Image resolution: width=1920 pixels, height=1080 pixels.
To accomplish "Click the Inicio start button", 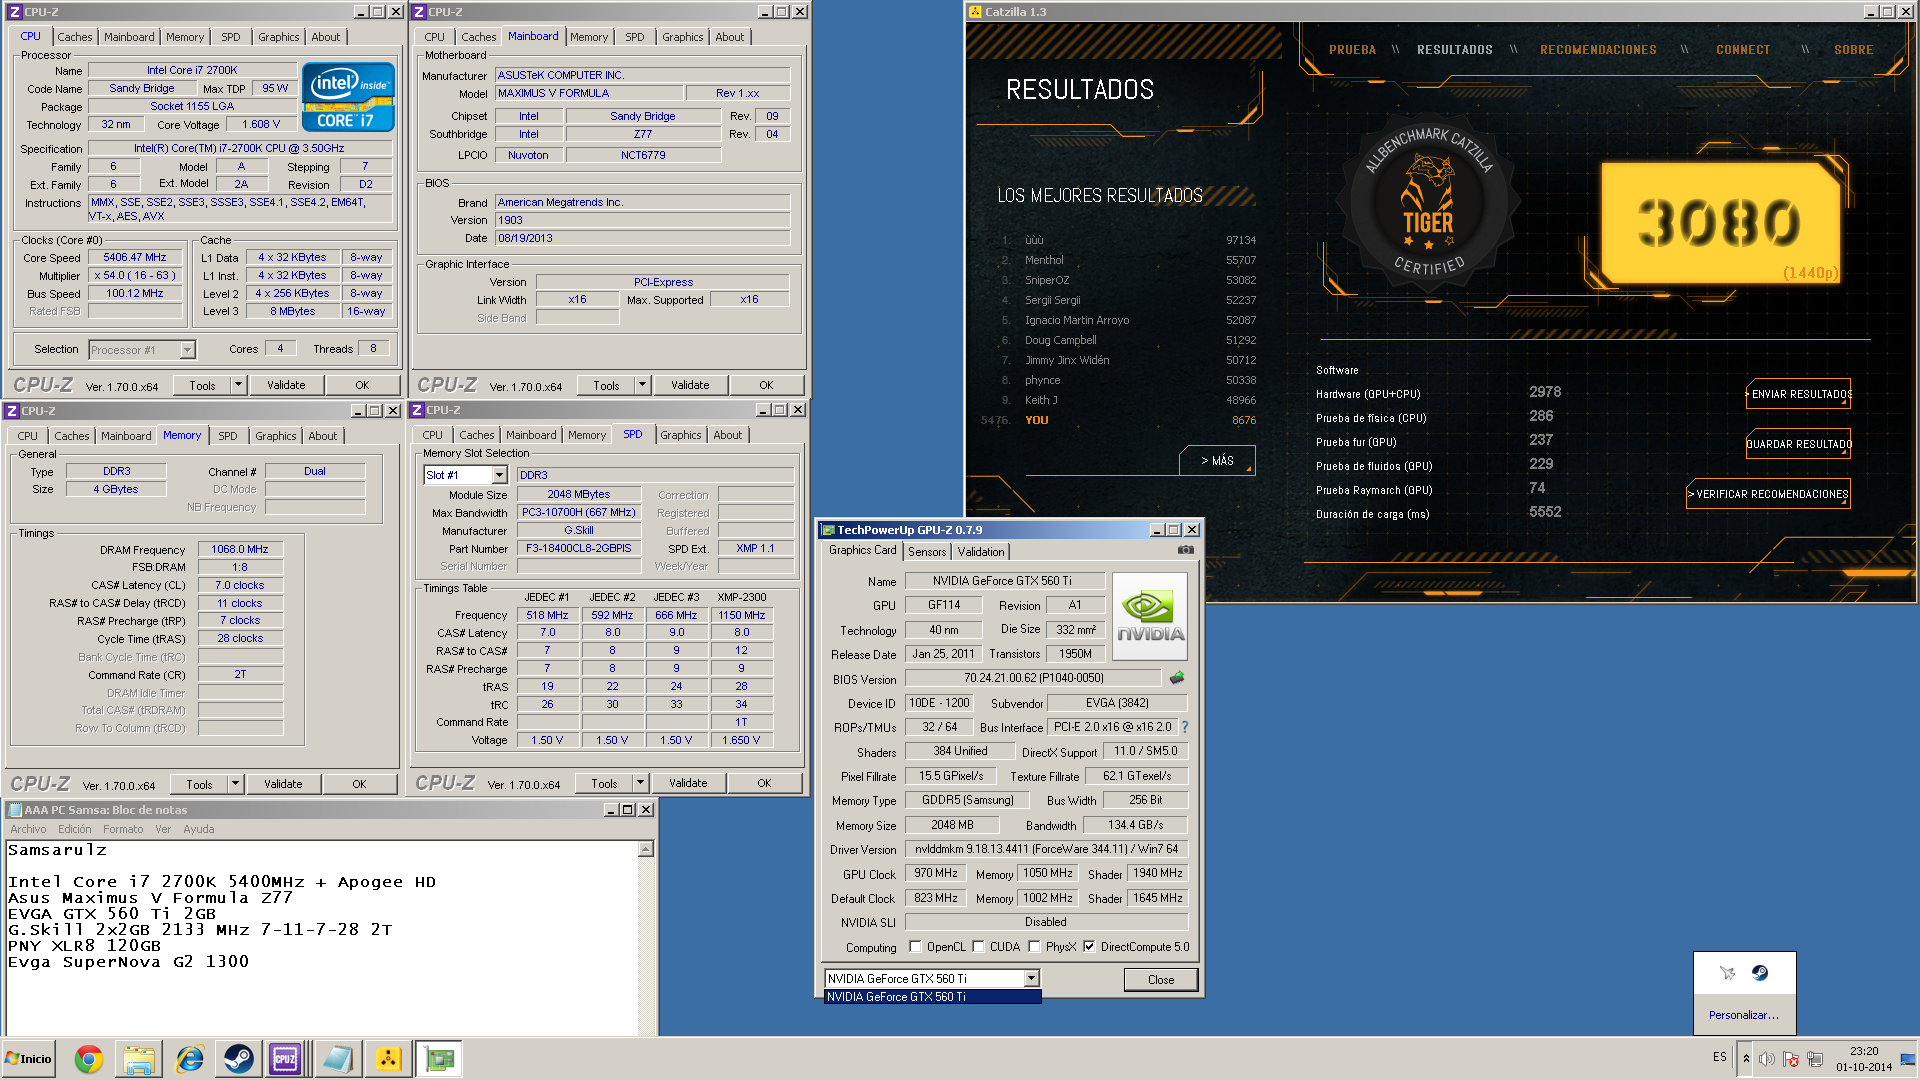I will click(29, 1059).
